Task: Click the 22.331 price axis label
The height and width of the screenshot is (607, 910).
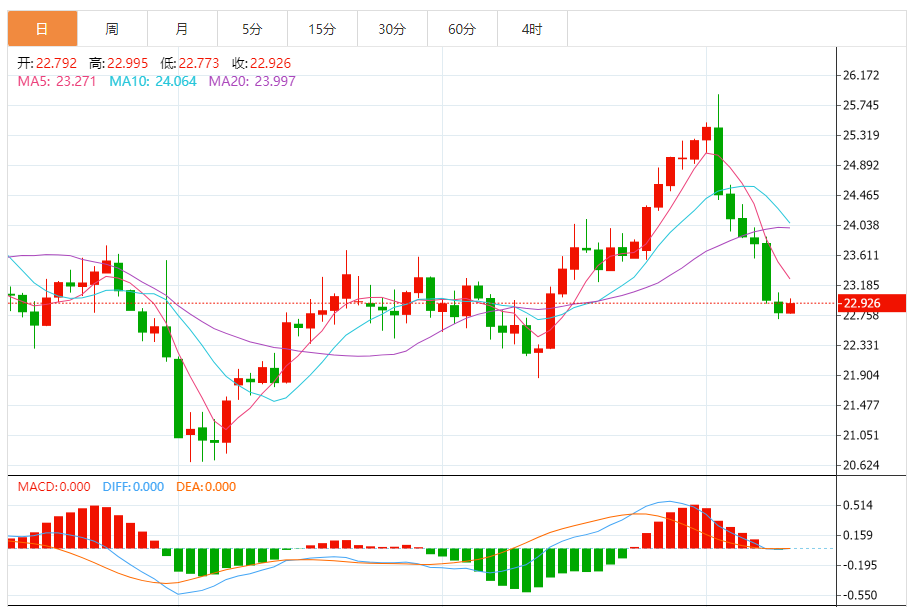Action: click(x=861, y=345)
